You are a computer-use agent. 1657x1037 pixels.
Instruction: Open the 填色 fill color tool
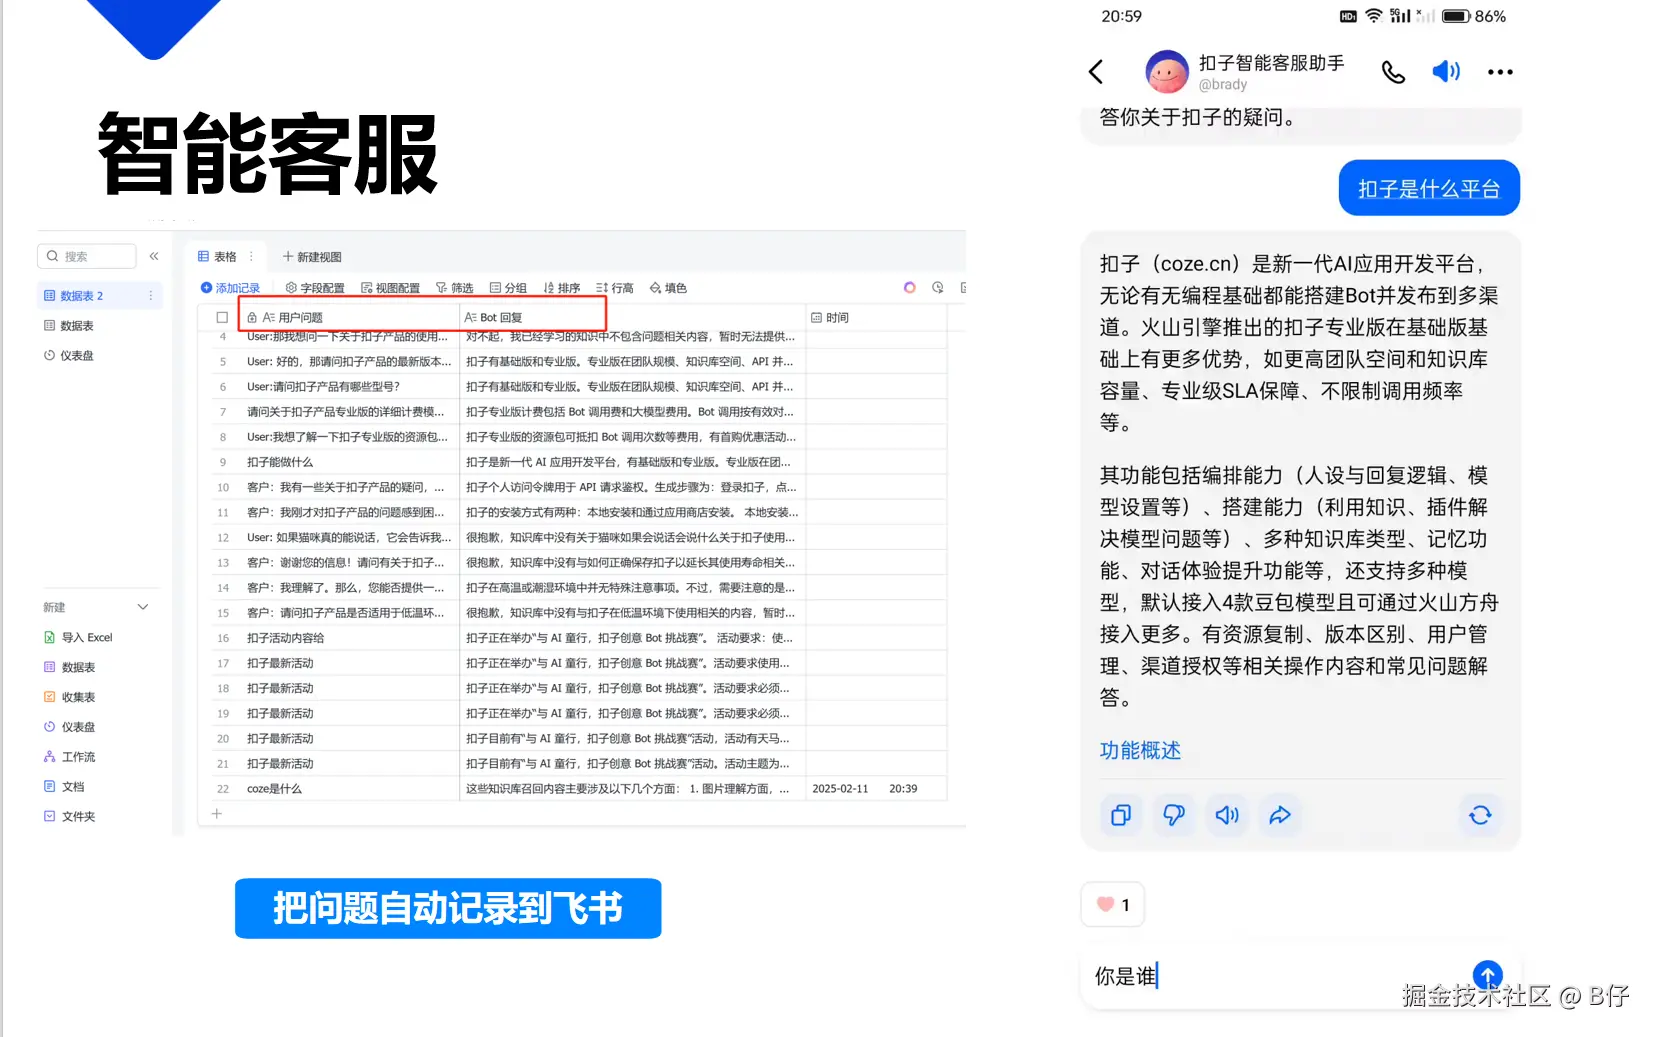tap(668, 288)
